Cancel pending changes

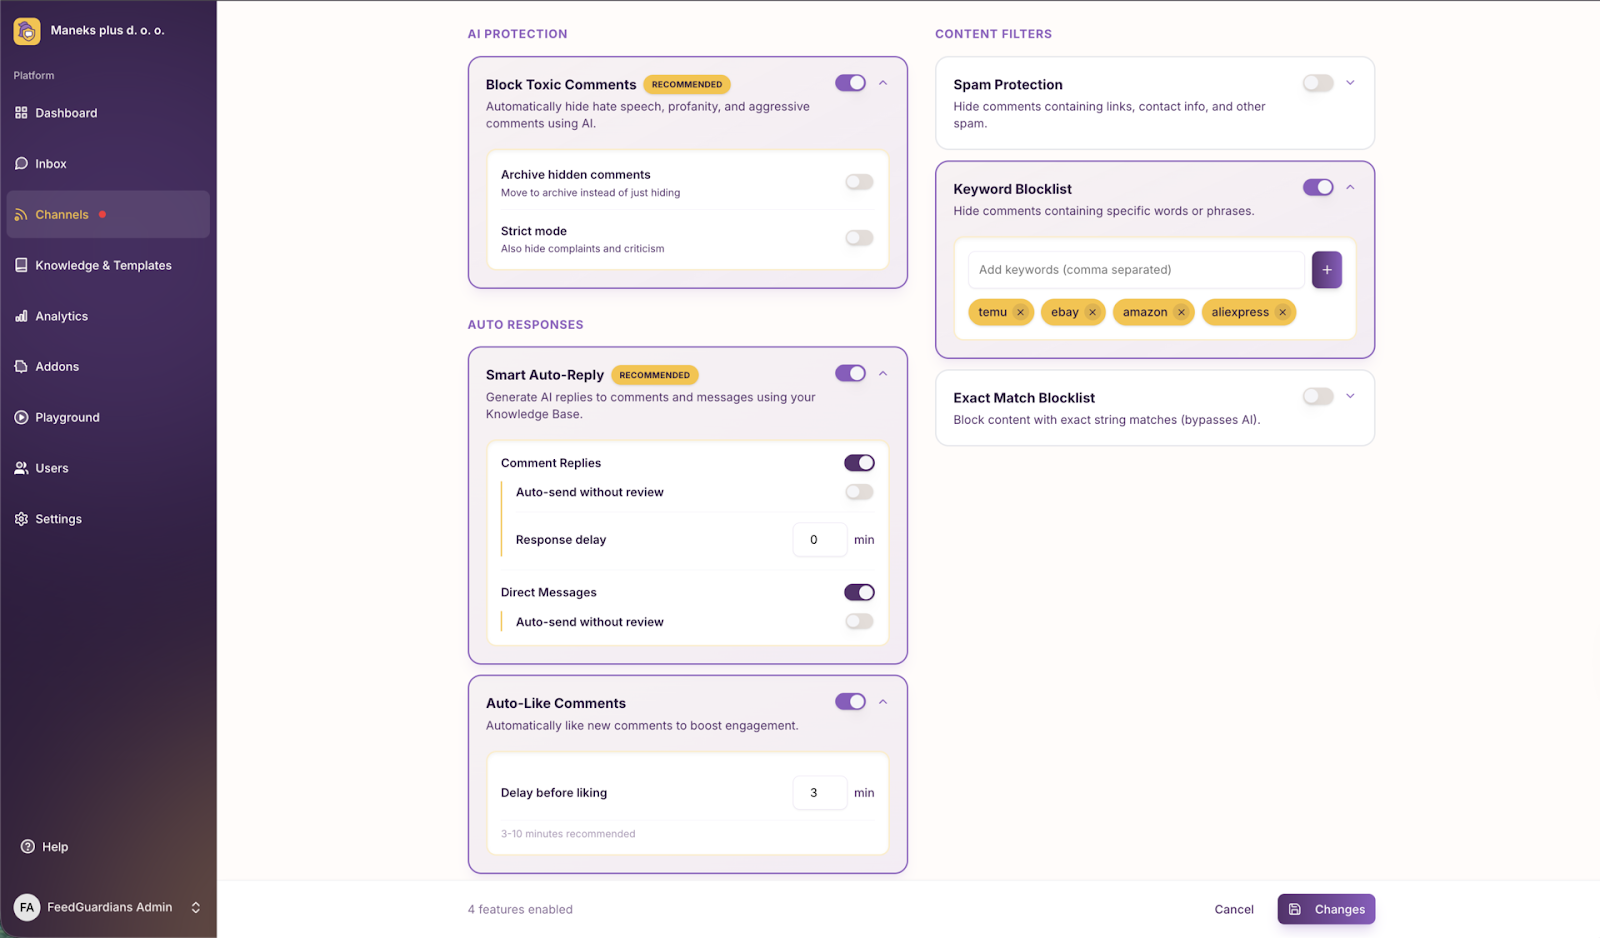[1233, 909]
